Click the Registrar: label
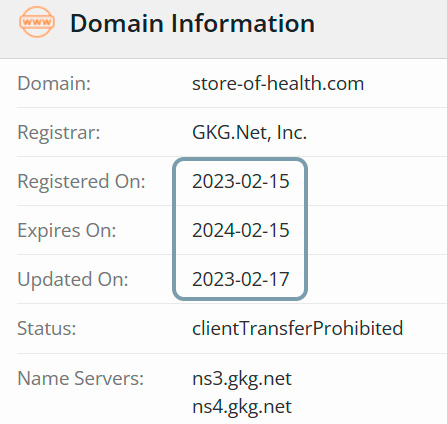This screenshot has height=424, width=447. (x=59, y=132)
